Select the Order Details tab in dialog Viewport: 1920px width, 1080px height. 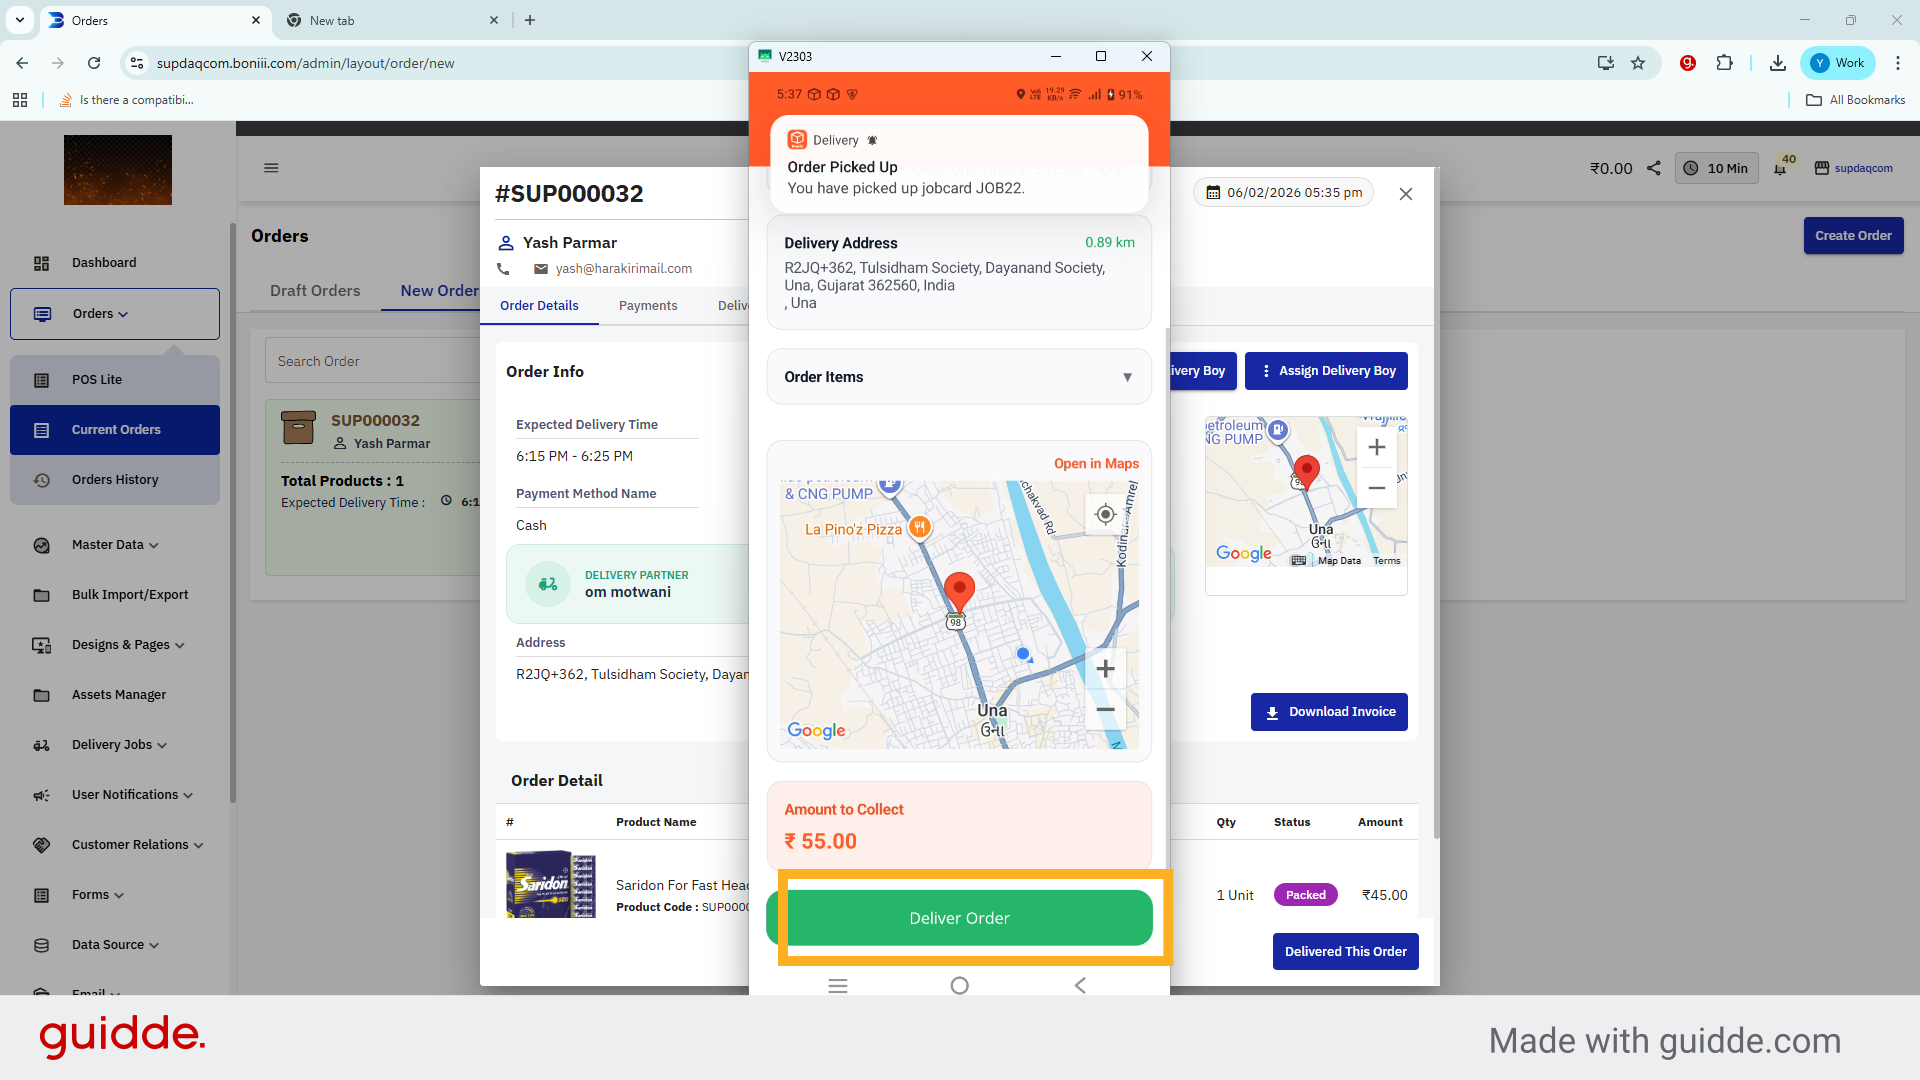539,306
